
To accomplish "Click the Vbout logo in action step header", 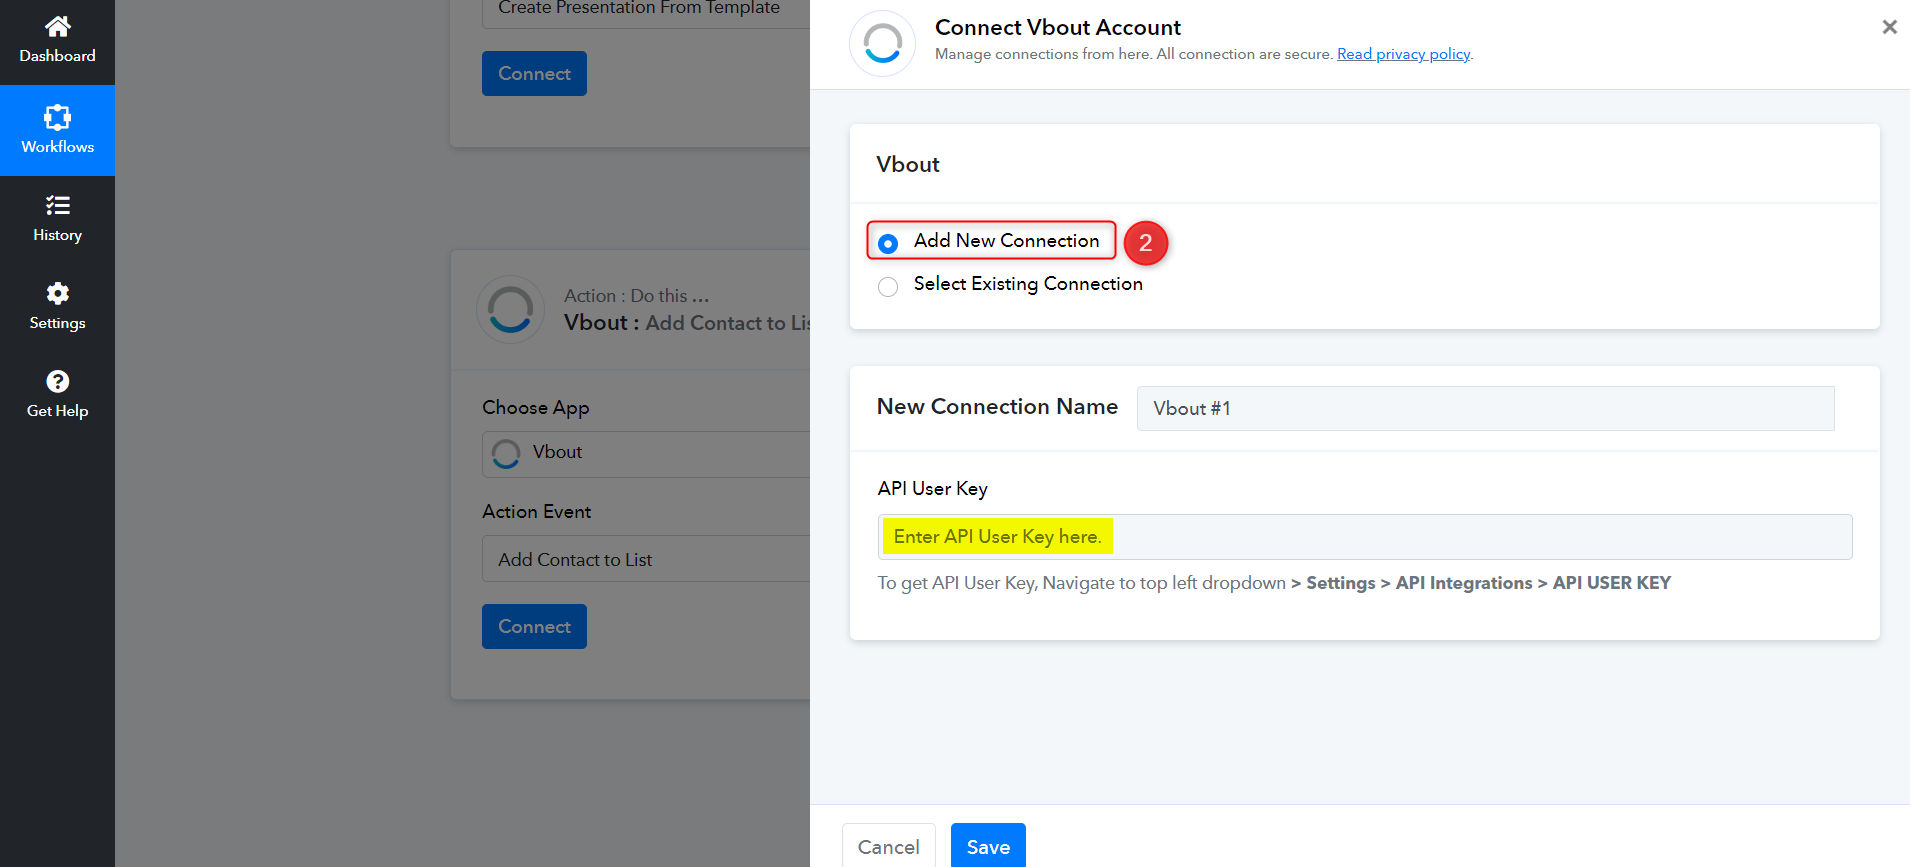I will pyautogui.click(x=510, y=310).
